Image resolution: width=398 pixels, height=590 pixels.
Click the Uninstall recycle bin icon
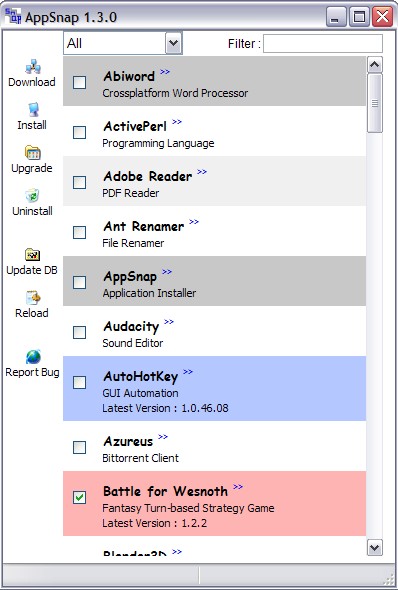[32, 195]
